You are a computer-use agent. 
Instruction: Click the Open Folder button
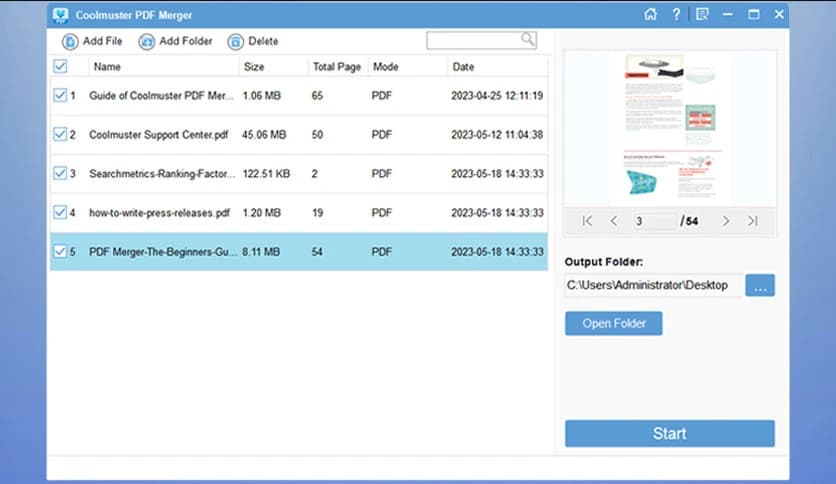coord(614,324)
